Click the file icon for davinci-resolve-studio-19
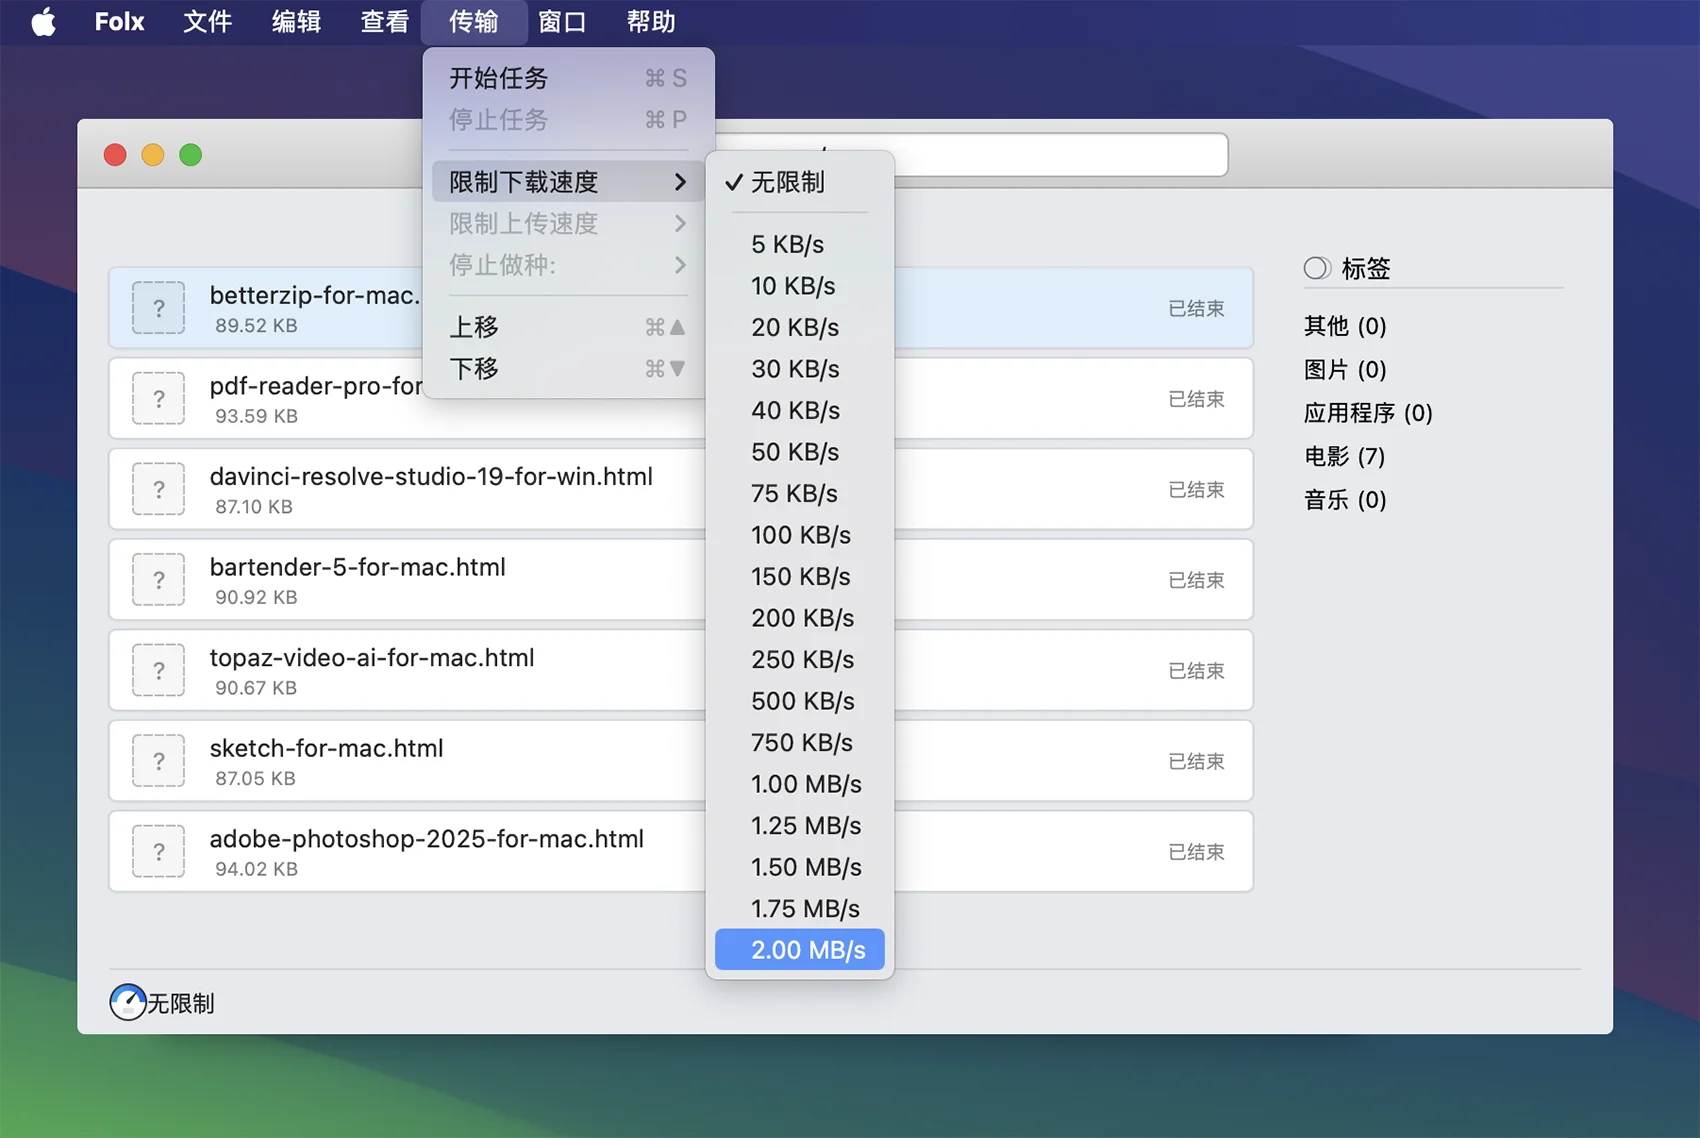The height and width of the screenshot is (1138, 1700). coord(158,489)
